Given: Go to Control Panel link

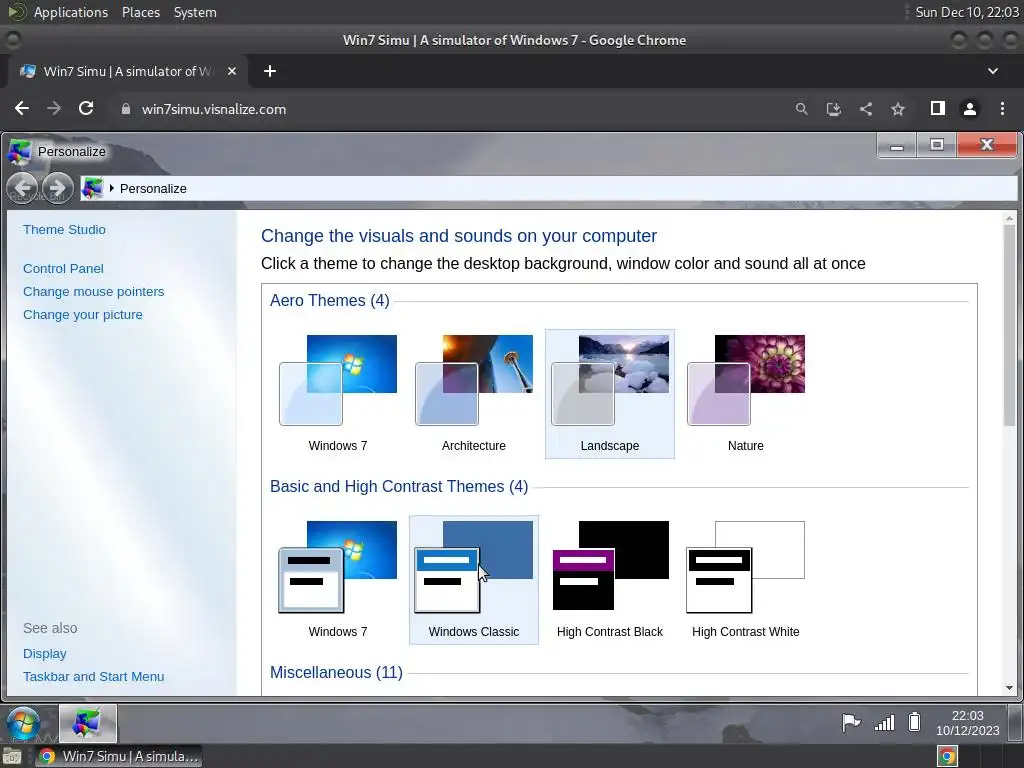Looking at the screenshot, I should pyautogui.click(x=63, y=268).
